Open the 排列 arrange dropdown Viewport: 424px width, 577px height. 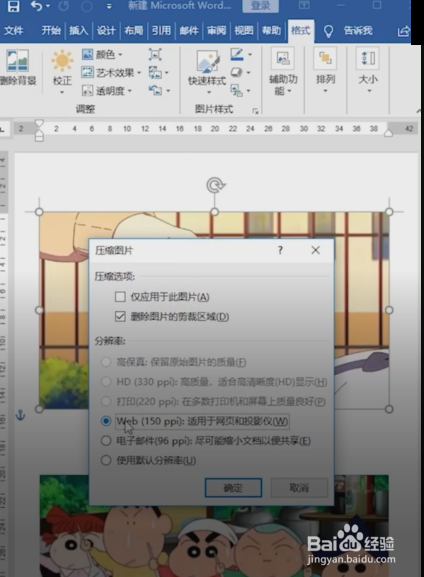[x=325, y=71]
